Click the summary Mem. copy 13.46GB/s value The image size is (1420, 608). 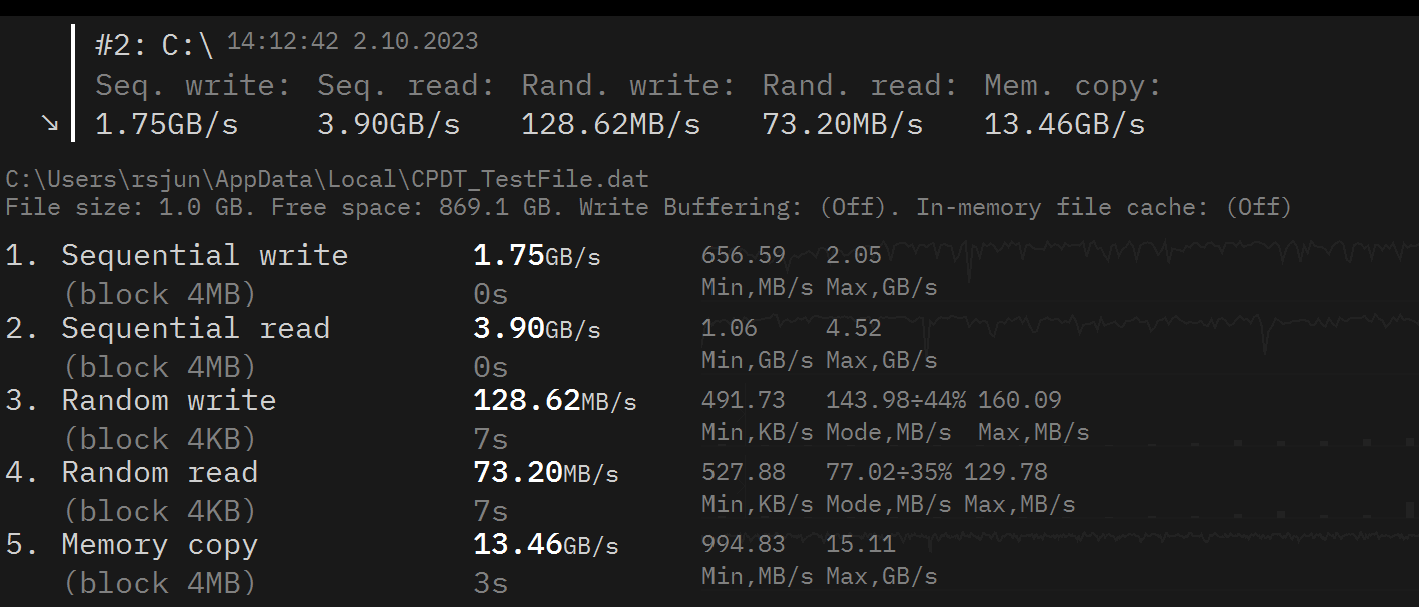coord(1064,124)
